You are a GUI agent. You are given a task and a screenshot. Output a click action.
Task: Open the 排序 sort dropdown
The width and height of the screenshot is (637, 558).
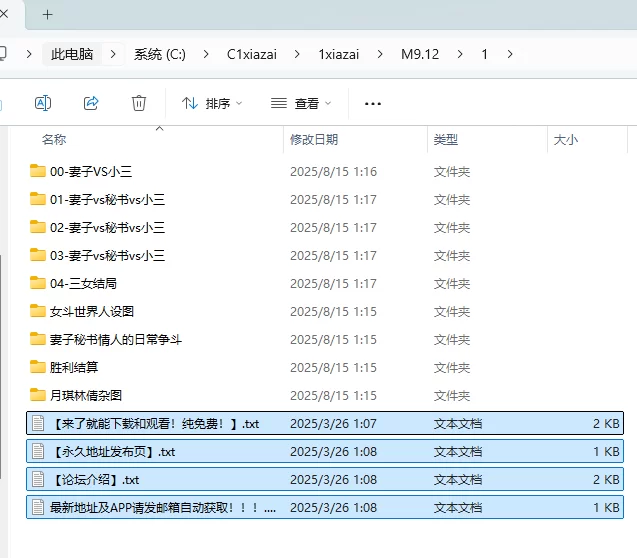tap(212, 103)
